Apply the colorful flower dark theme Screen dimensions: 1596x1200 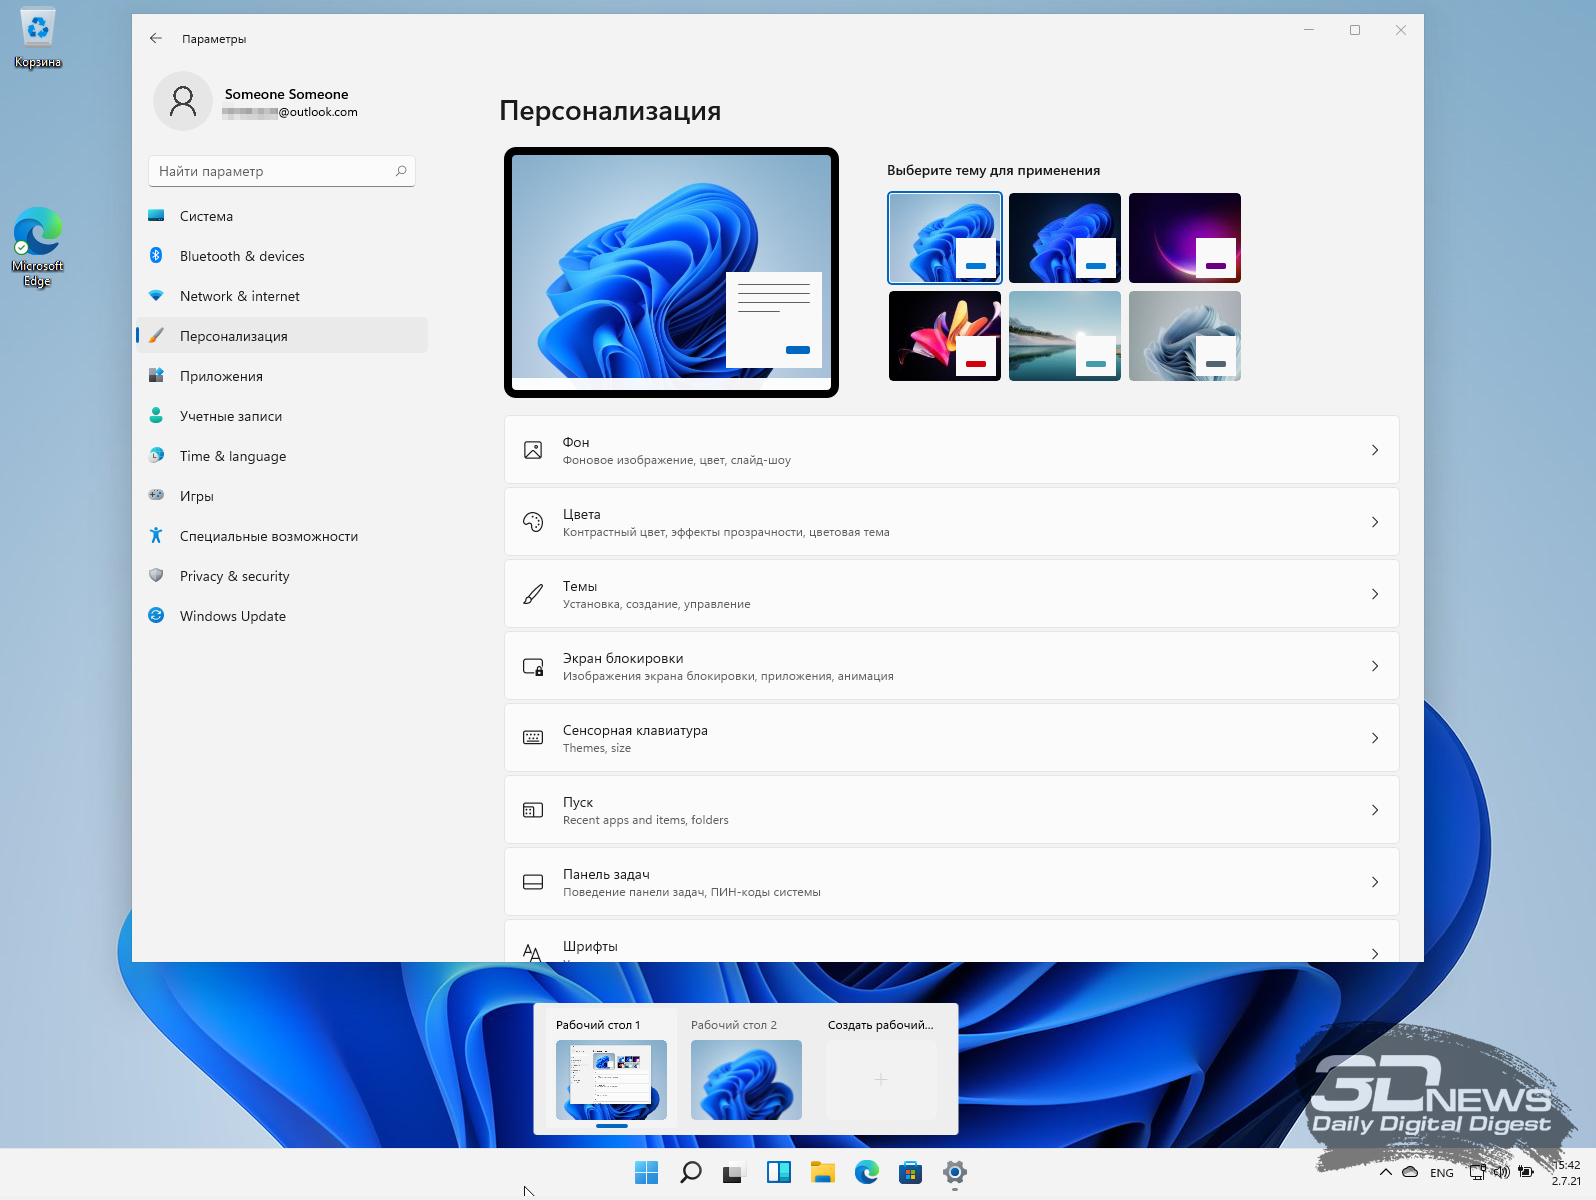[x=945, y=336]
